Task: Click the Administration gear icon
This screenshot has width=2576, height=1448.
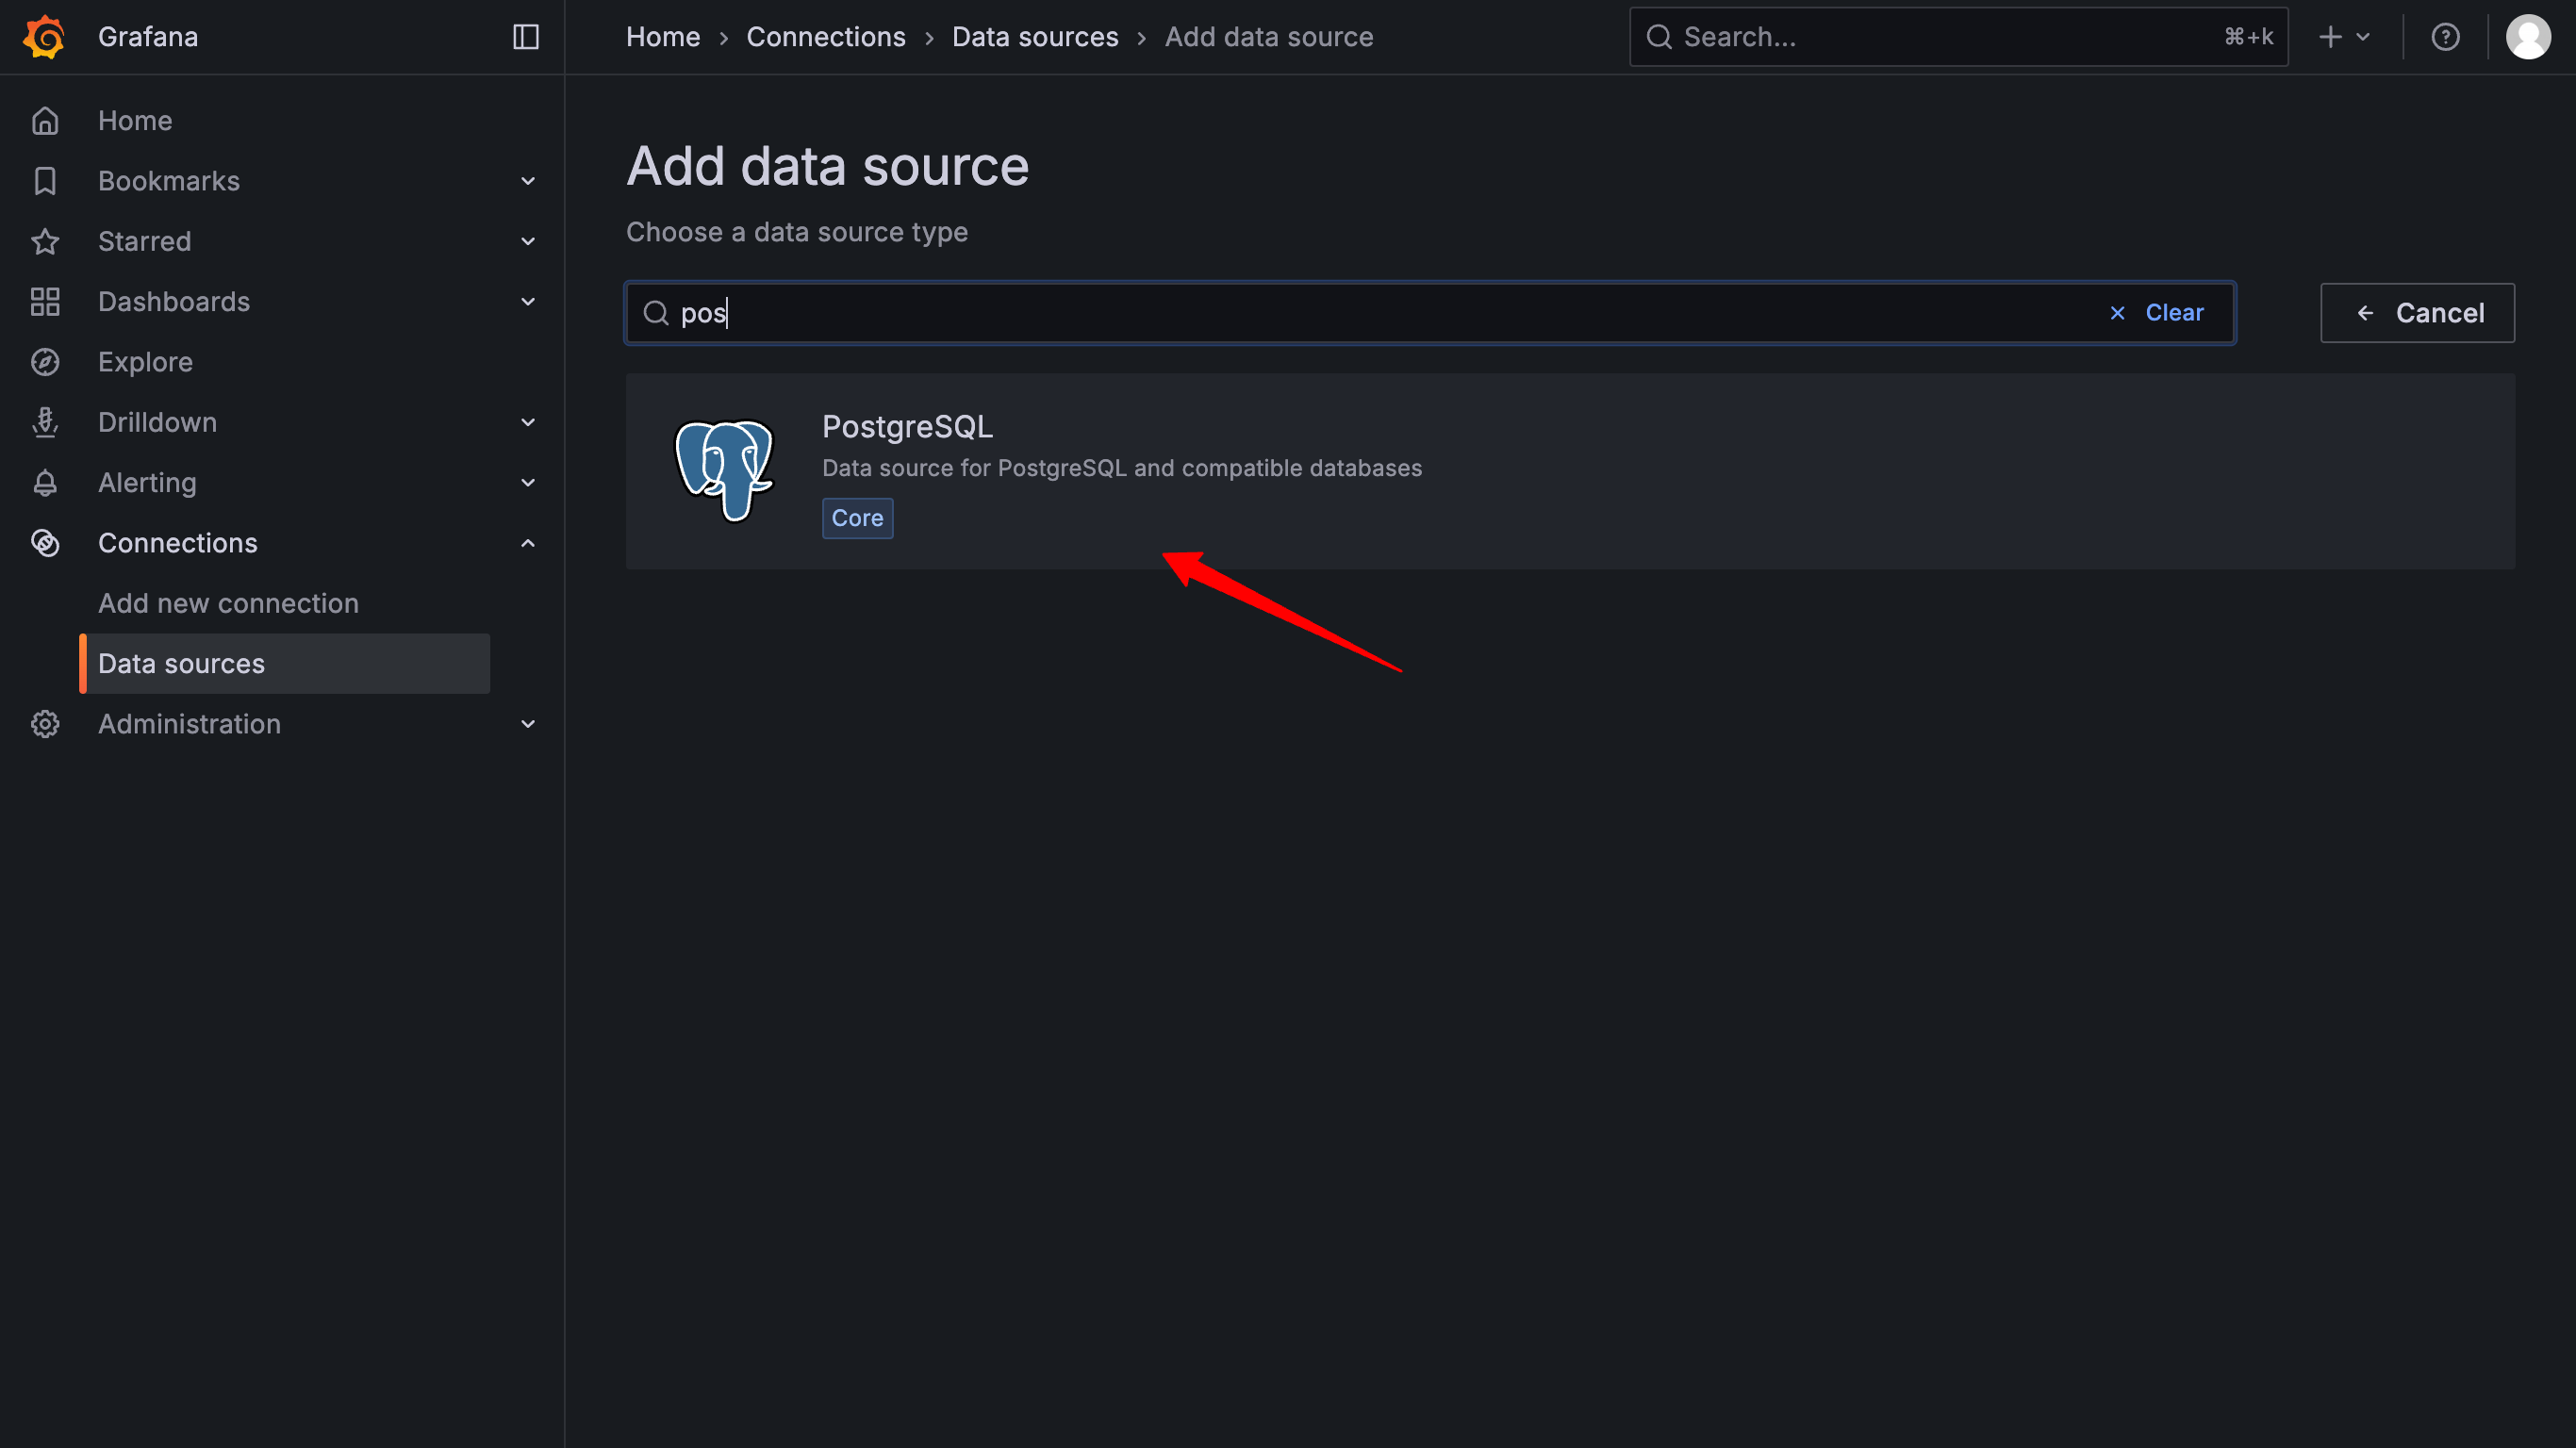Action: pyautogui.click(x=45, y=724)
